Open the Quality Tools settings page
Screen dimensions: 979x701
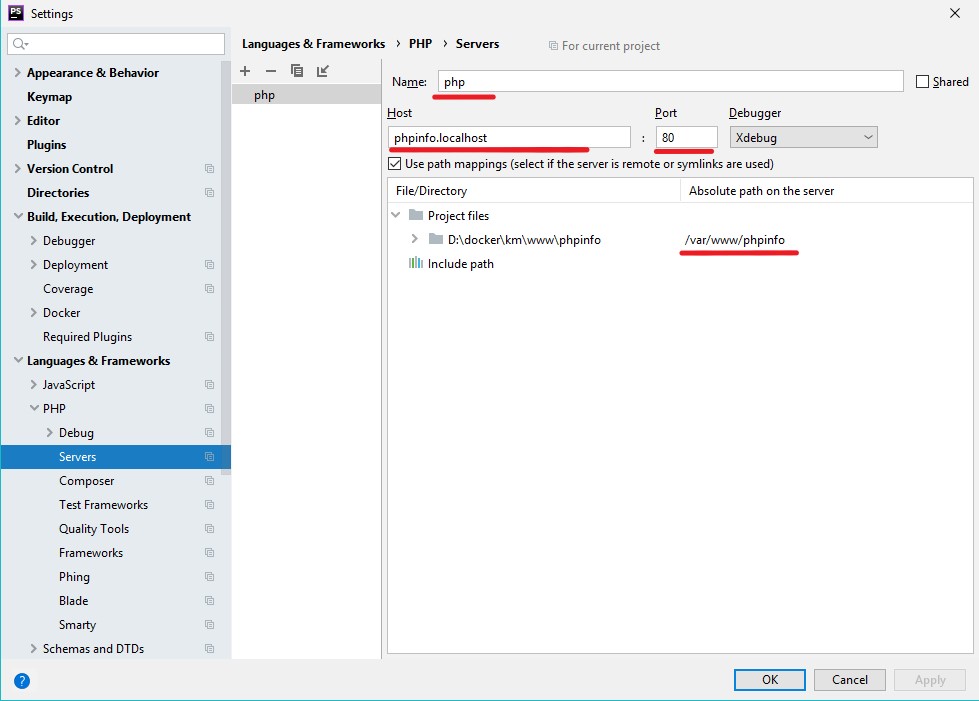click(94, 529)
